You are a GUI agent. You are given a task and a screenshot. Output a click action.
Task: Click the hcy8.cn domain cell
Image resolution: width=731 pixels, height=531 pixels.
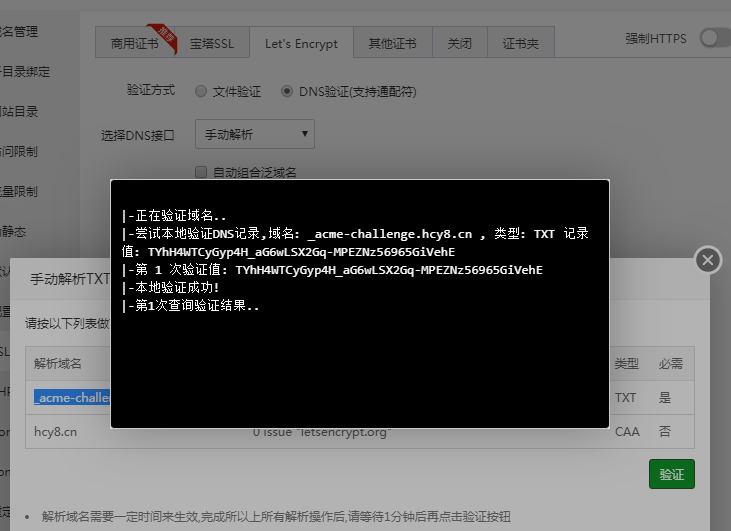point(55,432)
